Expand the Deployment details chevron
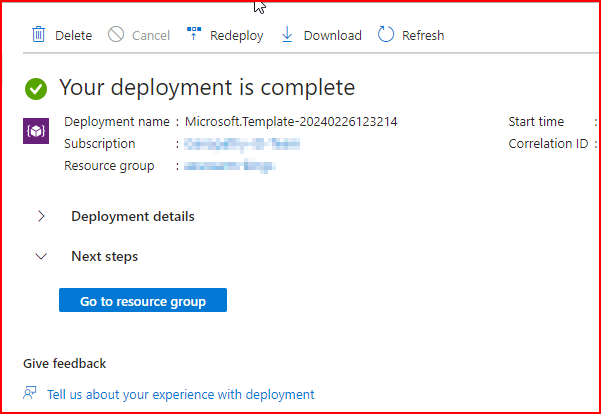Viewport: 601px width, 414px height. (x=41, y=216)
